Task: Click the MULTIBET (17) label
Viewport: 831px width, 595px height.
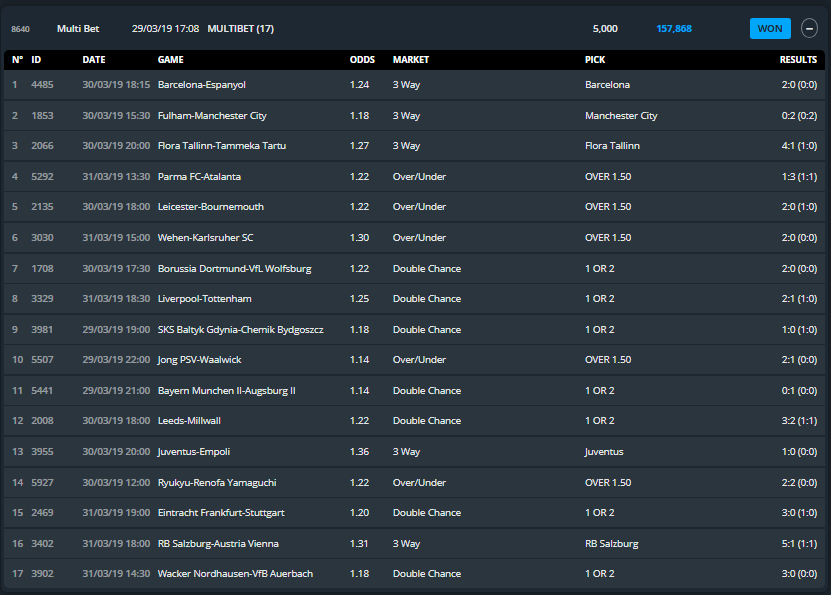Action: click(x=241, y=29)
